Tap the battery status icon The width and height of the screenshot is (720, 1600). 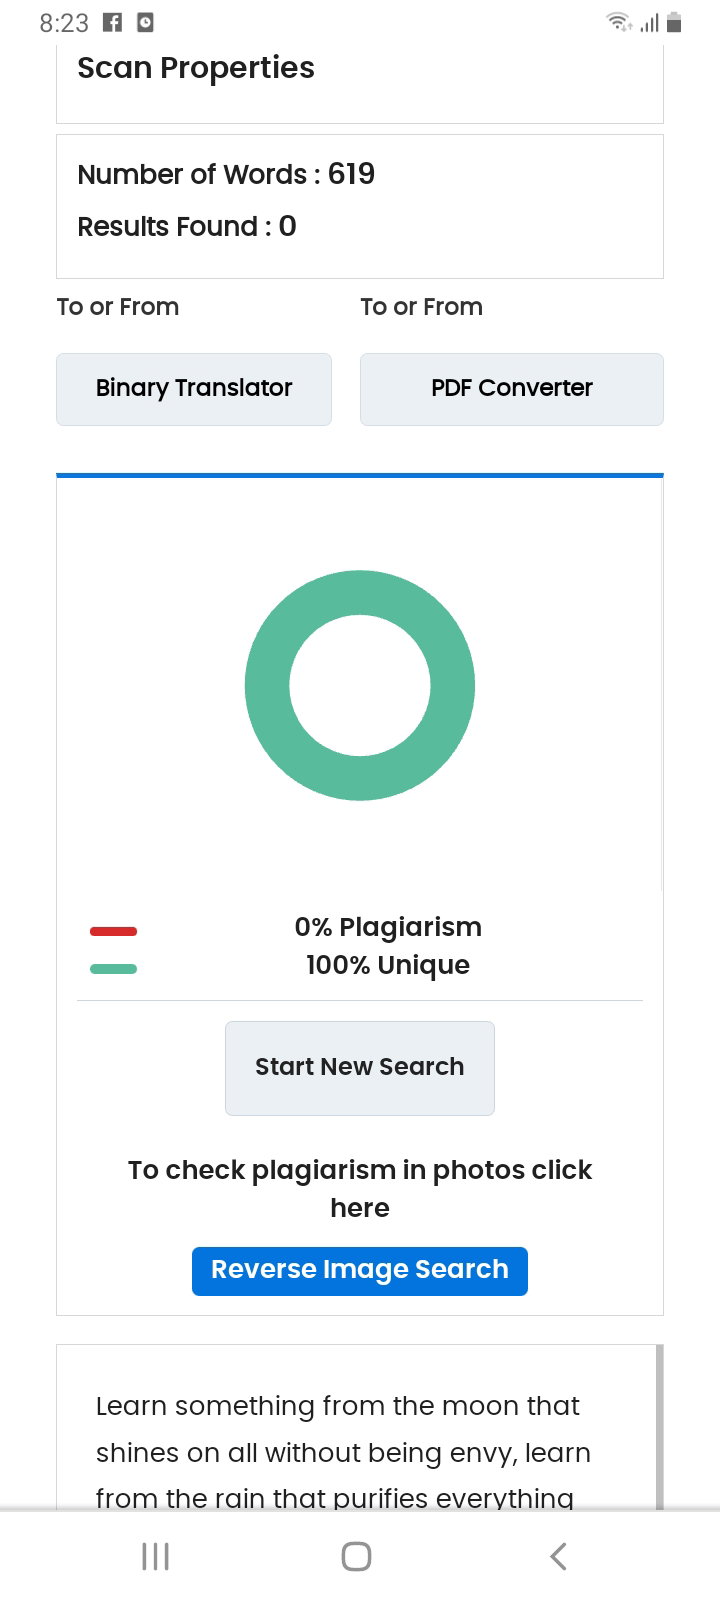click(x=674, y=22)
